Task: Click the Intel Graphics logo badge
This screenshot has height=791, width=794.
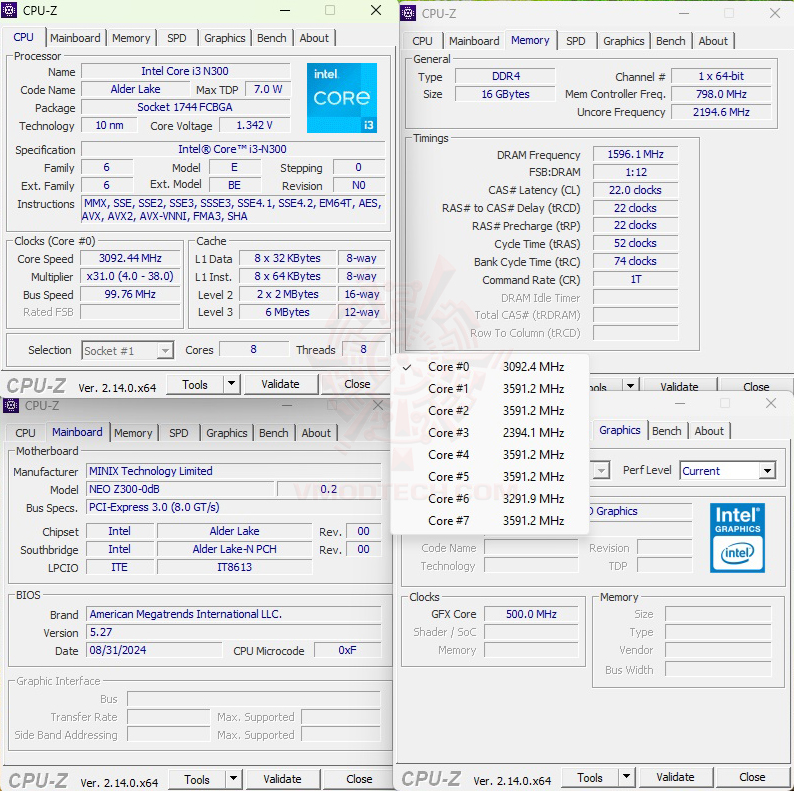Action: [x=737, y=538]
